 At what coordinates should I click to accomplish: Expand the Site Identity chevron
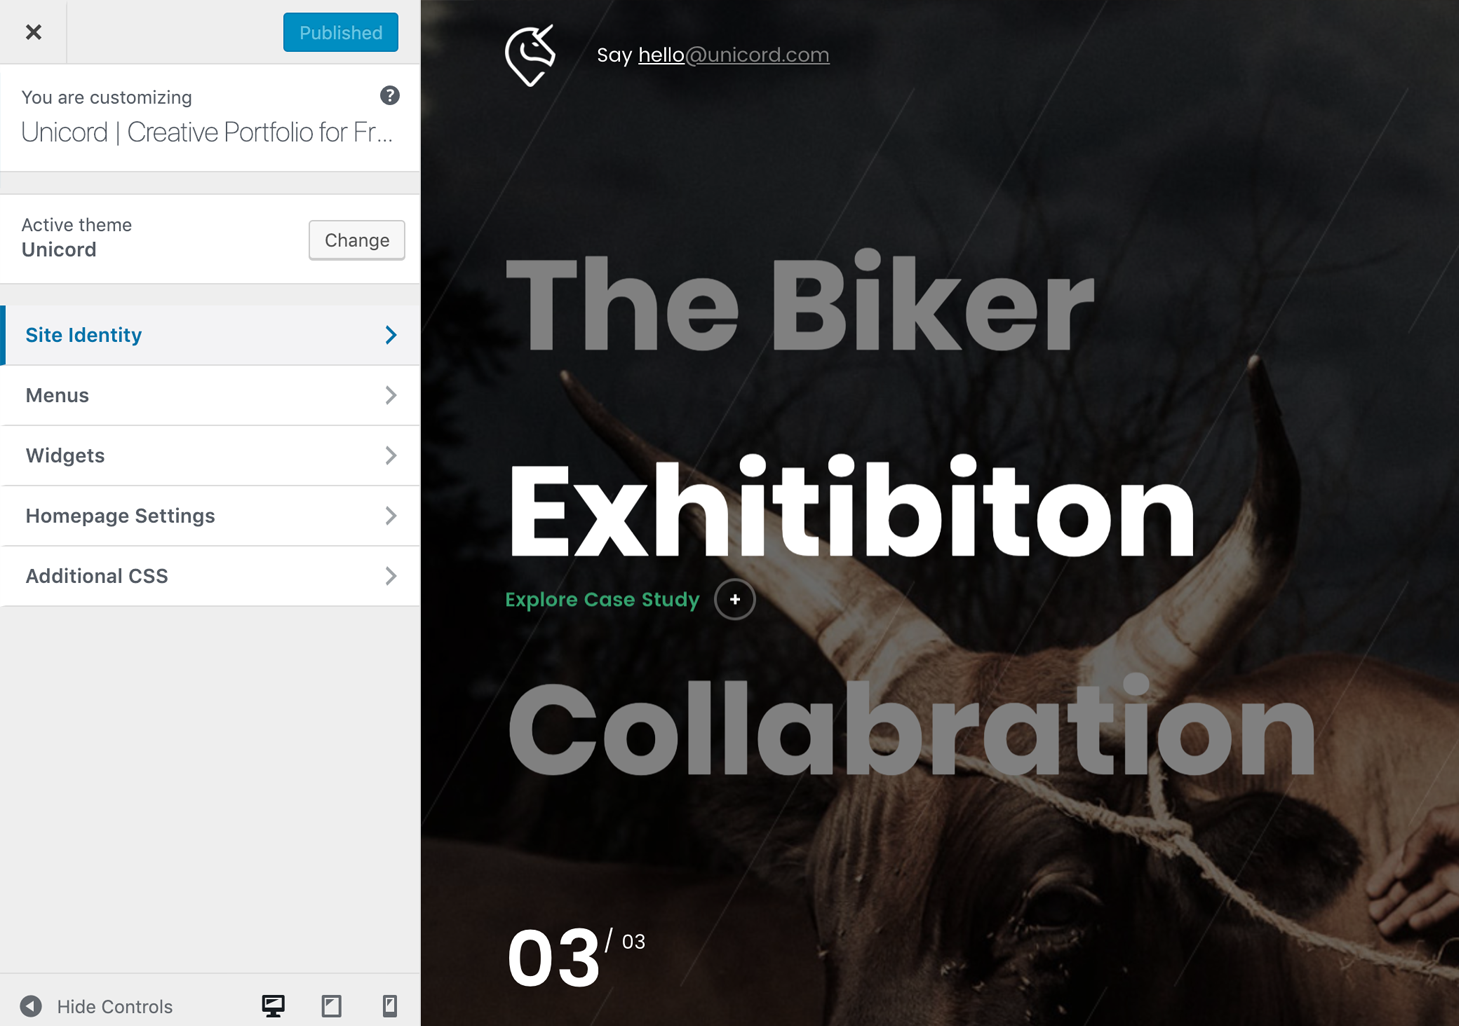click(x=391, y=335)
